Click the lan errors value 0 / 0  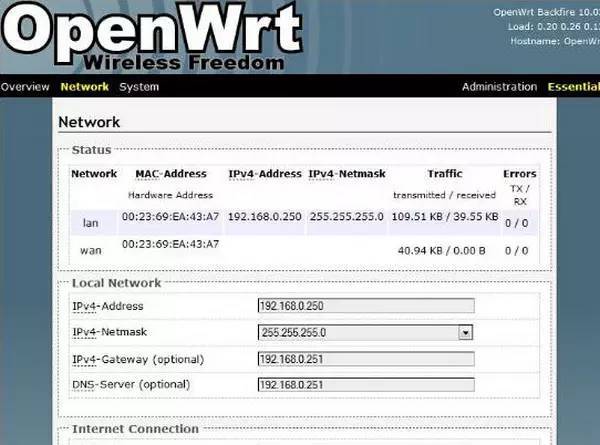point(517,223)
